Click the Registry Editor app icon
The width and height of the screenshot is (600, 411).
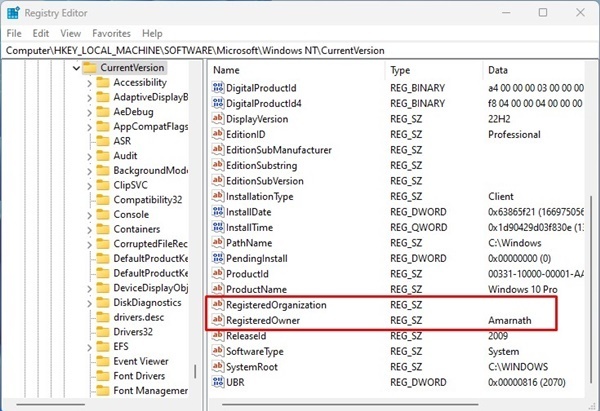coord(13,13)
